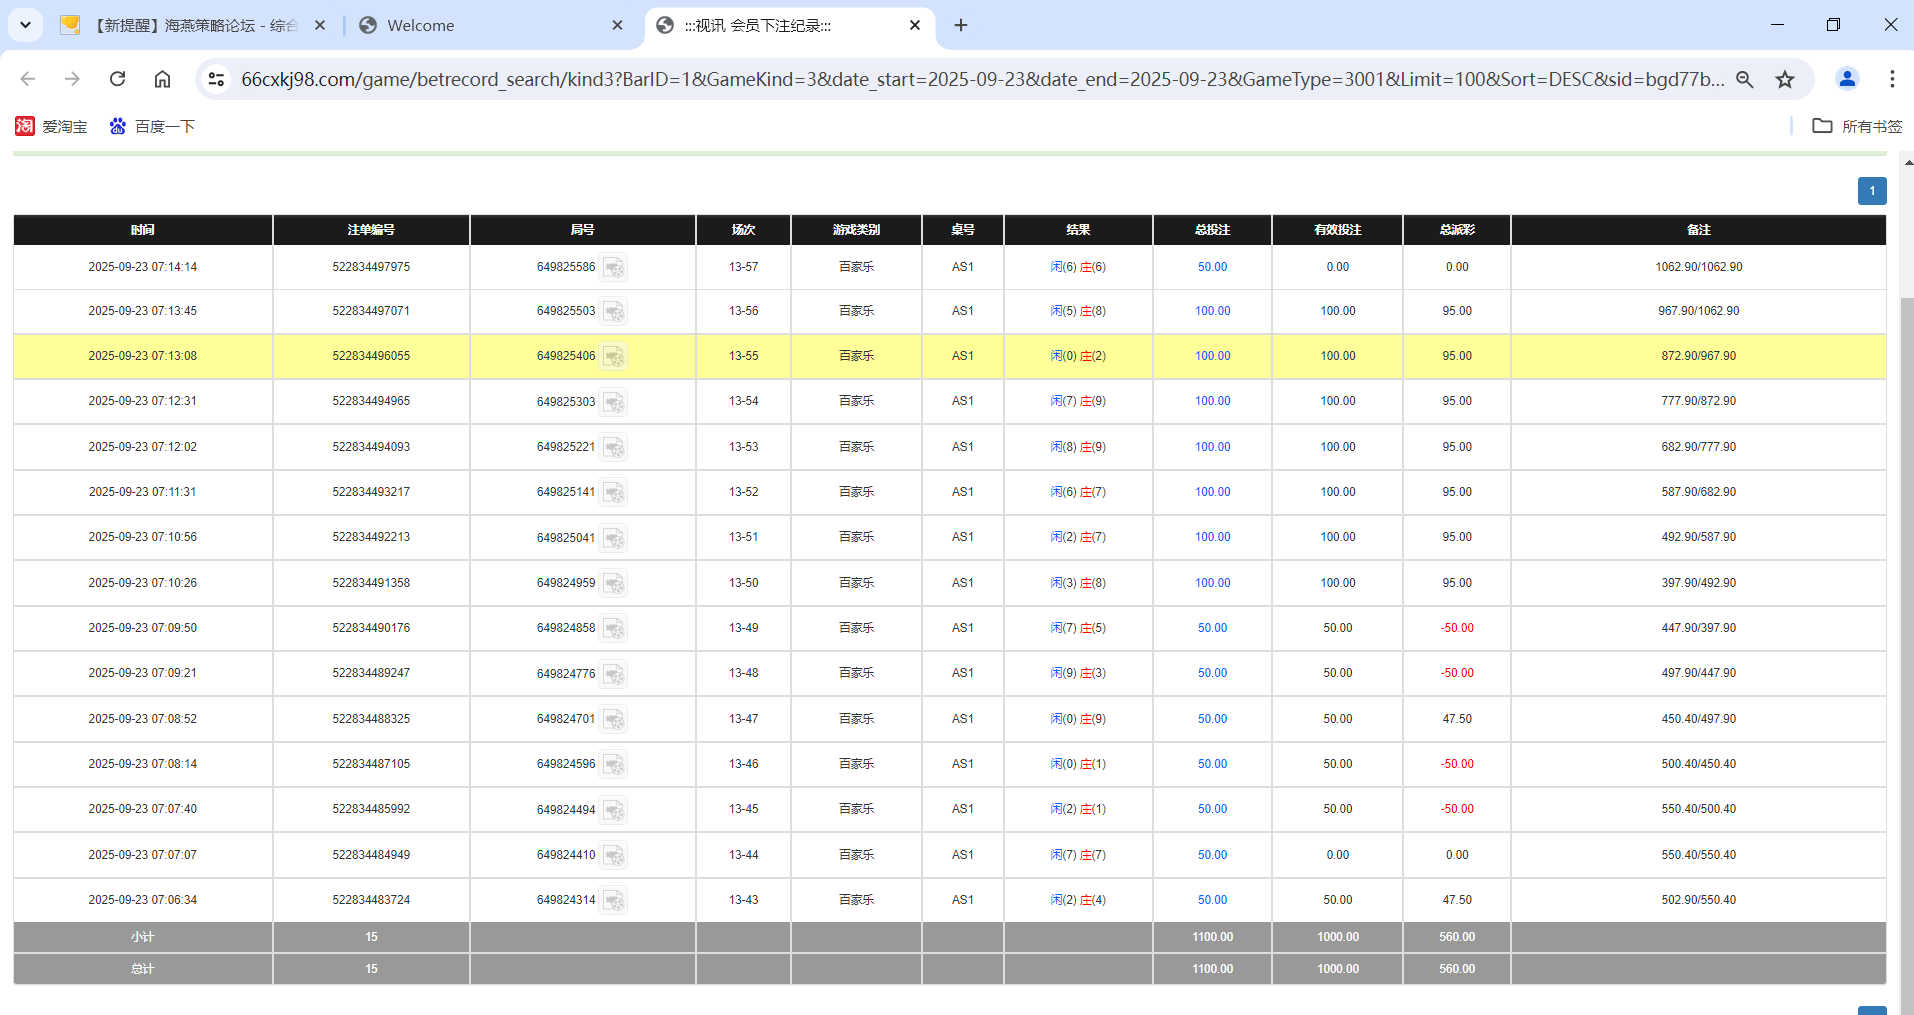1914x1015 pixels.
Task: Open detail icon for round 649825406
Action: pos(613,357)
